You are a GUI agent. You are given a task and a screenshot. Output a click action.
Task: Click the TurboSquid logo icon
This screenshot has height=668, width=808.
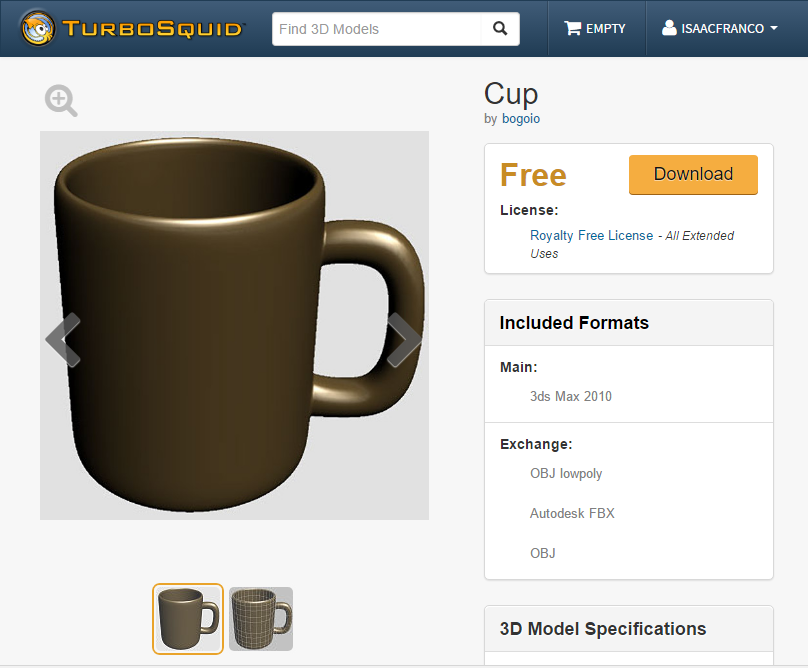[x=37, y=28]
